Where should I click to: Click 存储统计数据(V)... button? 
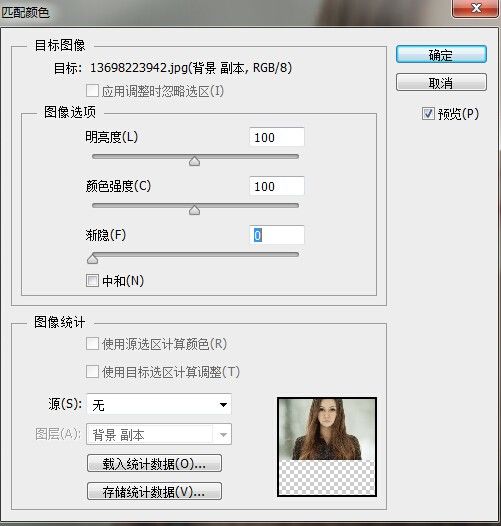(154, 491)
